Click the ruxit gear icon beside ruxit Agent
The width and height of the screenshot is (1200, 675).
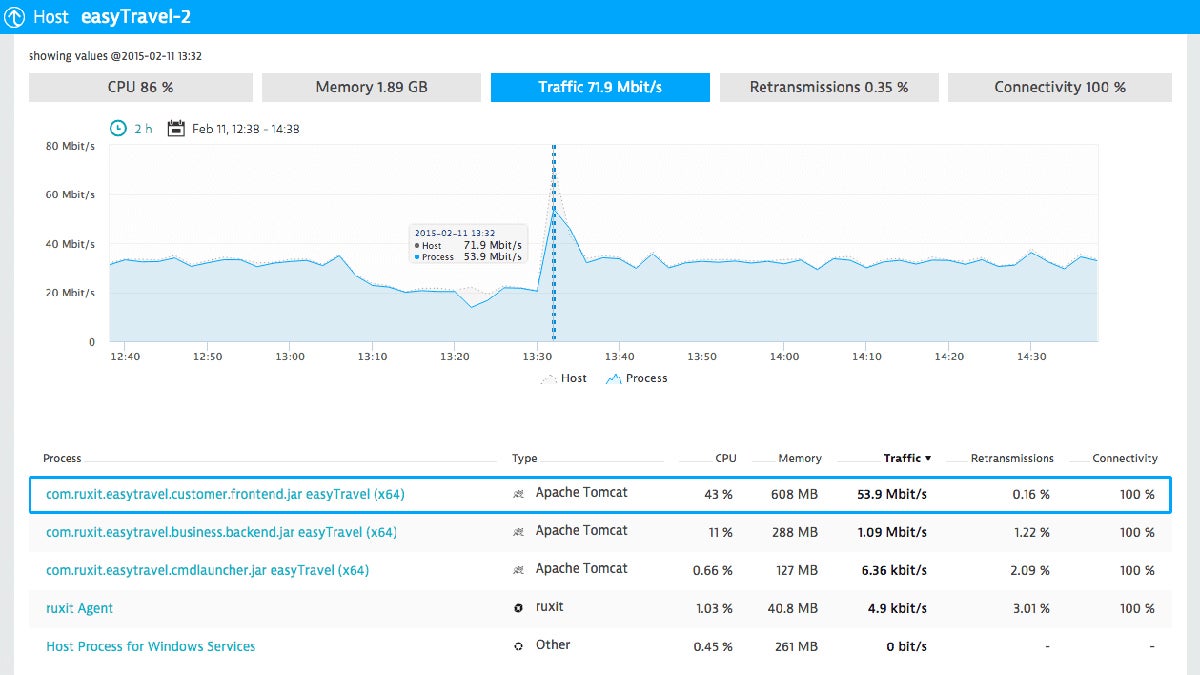(x=519, y=606)
